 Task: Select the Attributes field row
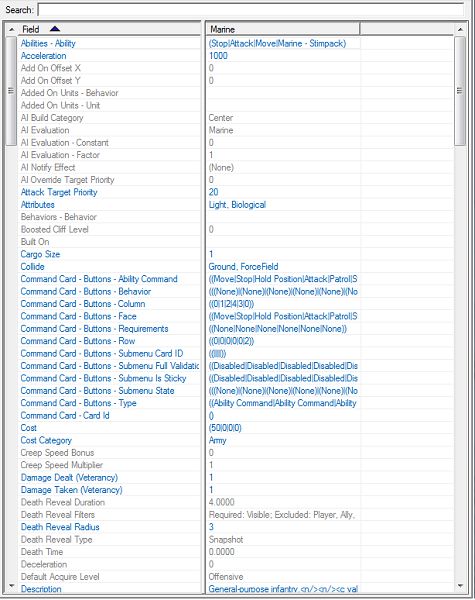pos(109,205)
